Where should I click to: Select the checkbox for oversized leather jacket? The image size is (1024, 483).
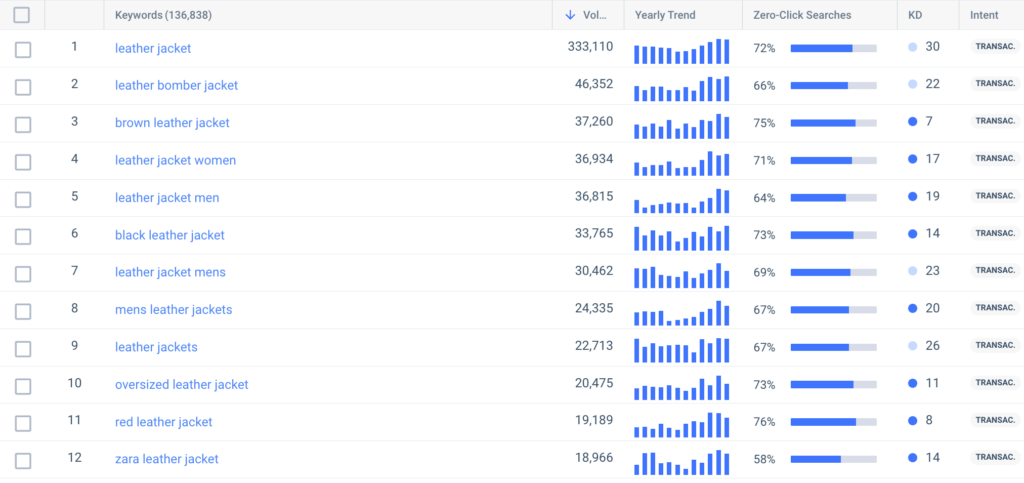[23, 384]
